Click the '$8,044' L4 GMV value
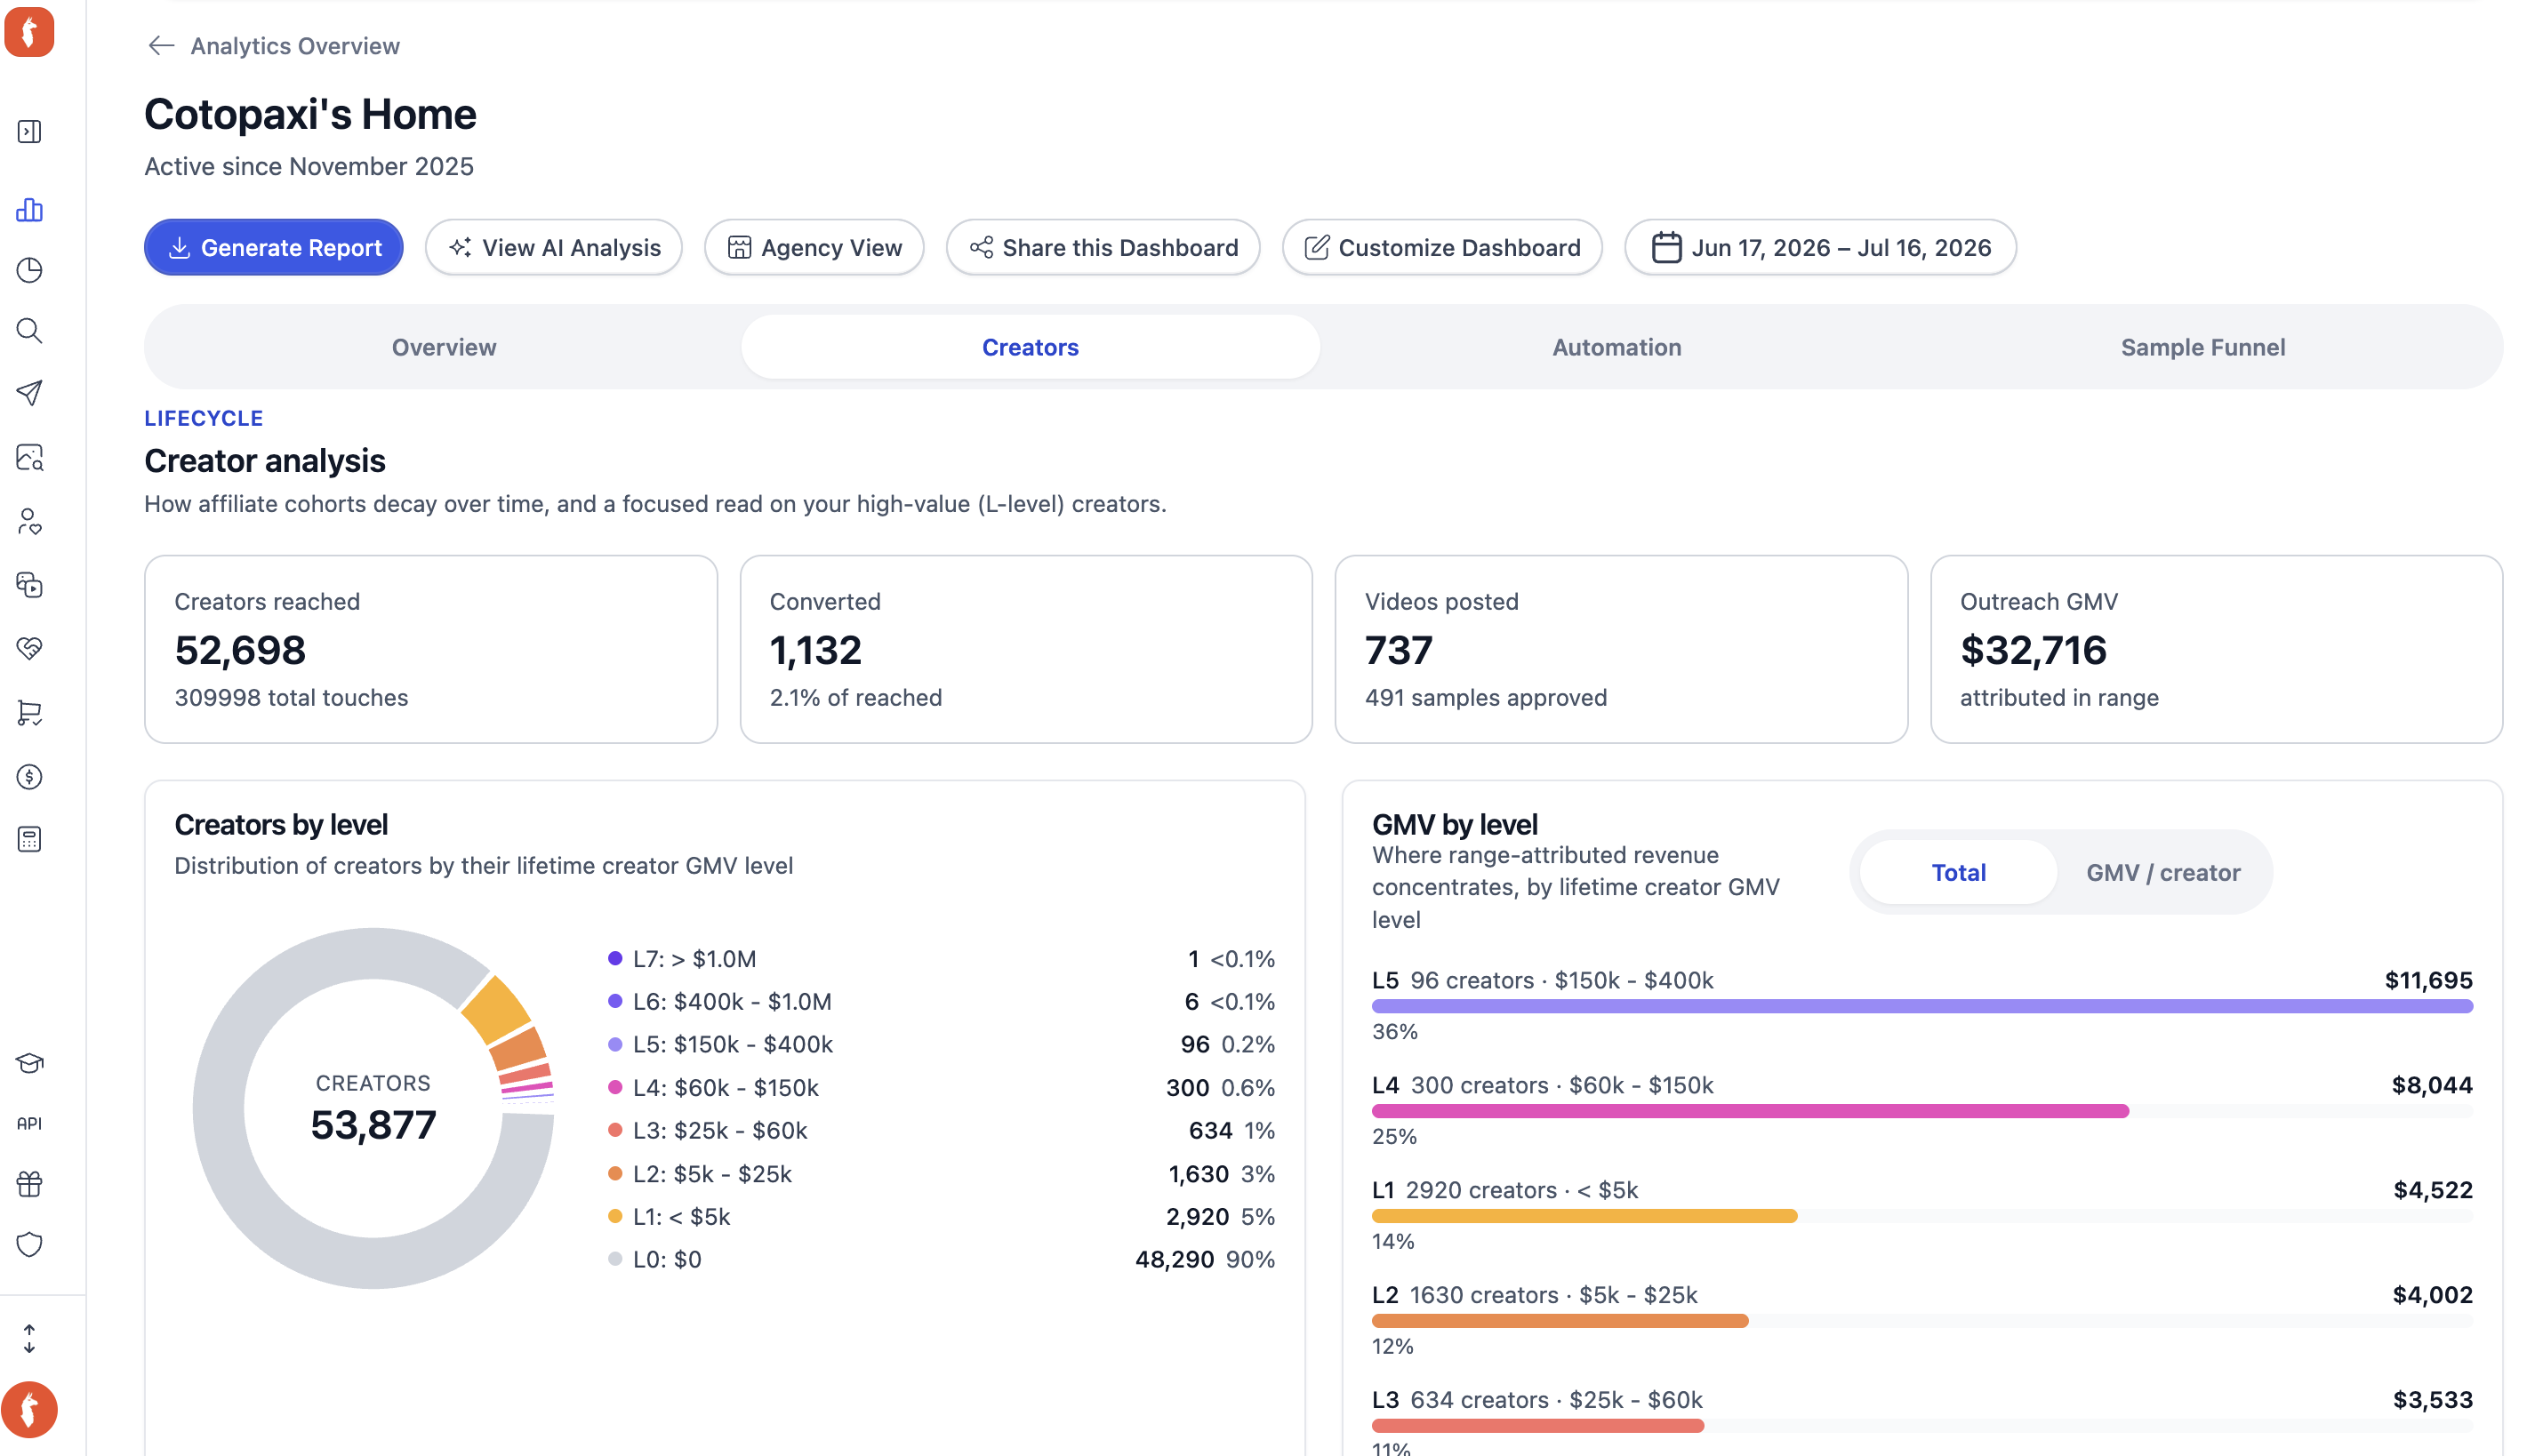 point(2431,1085)
